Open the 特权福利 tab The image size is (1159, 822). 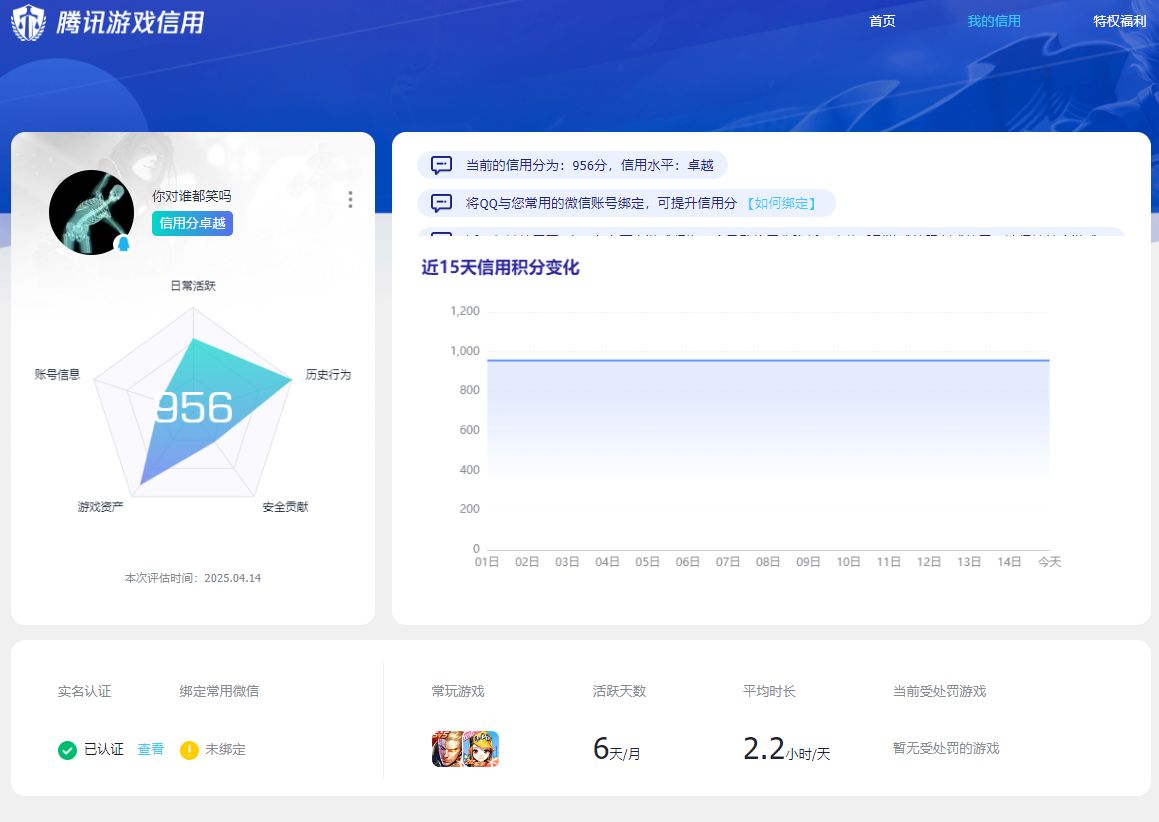tap(1120, 21)
